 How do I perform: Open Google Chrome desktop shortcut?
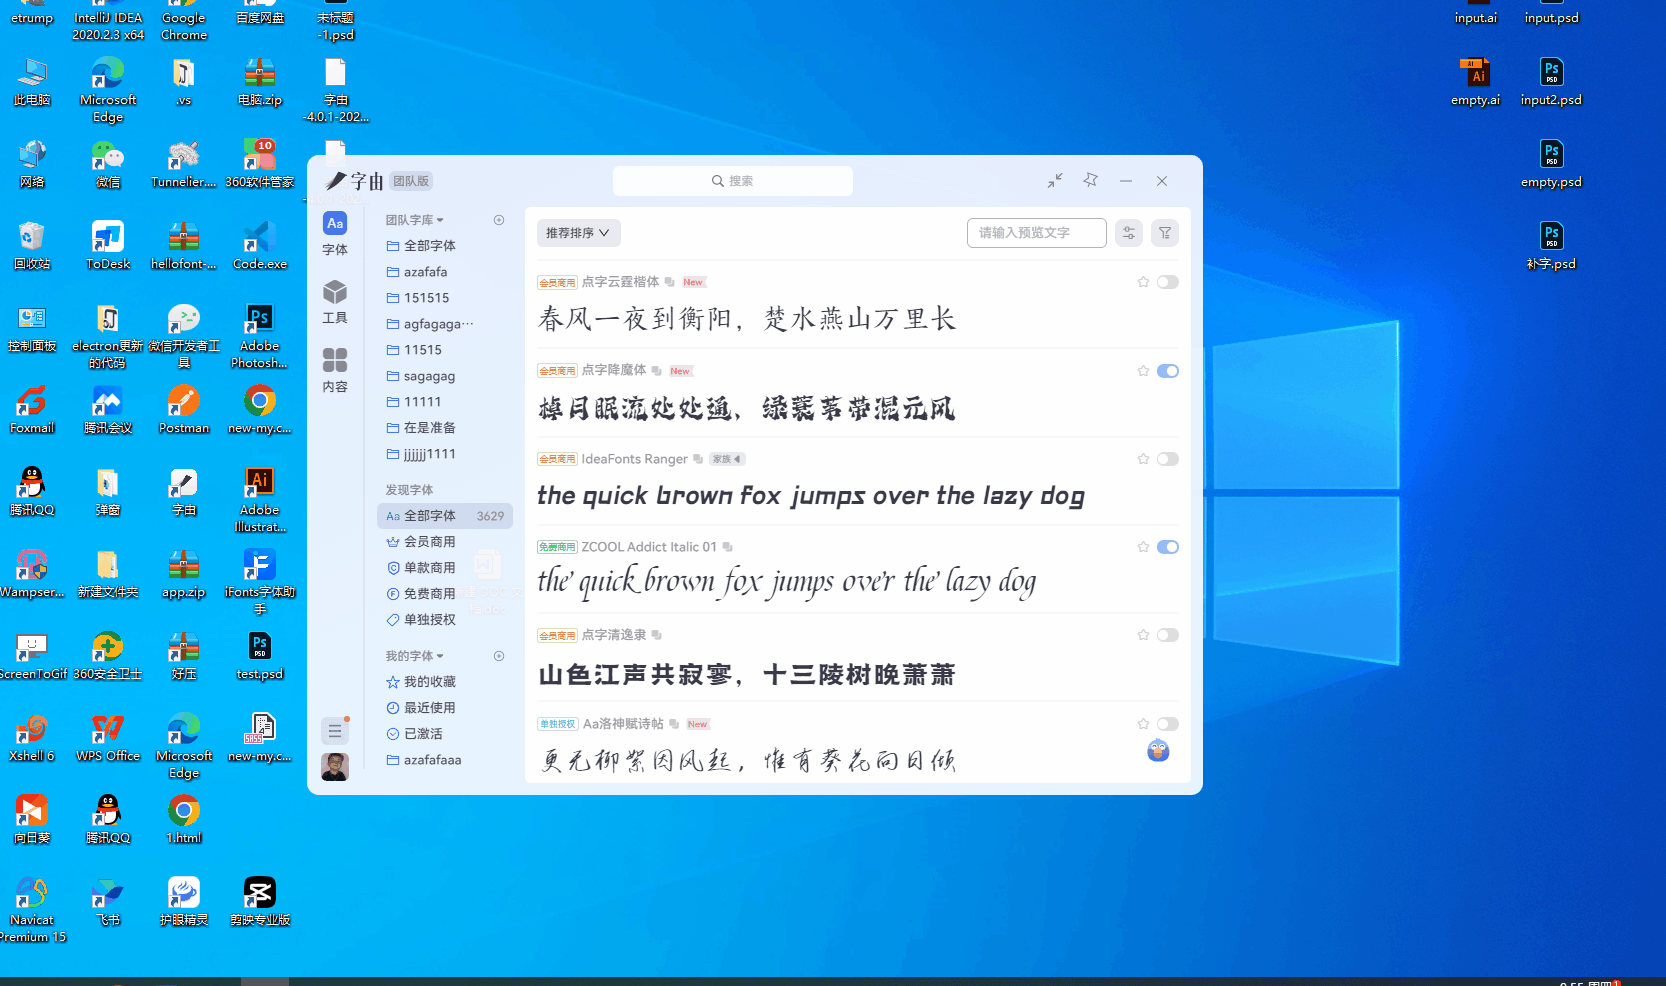pos(184,21)
